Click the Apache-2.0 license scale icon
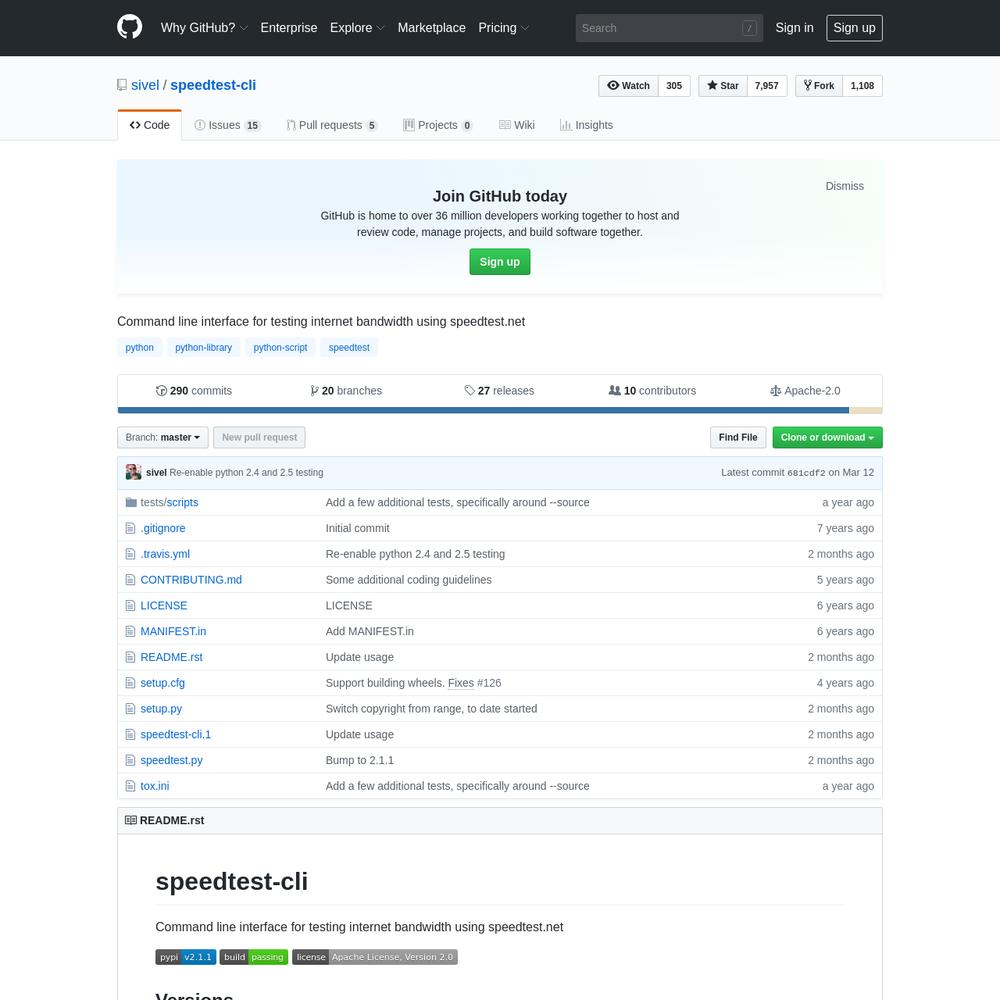 pyautogui.click(x=776, y=390)
